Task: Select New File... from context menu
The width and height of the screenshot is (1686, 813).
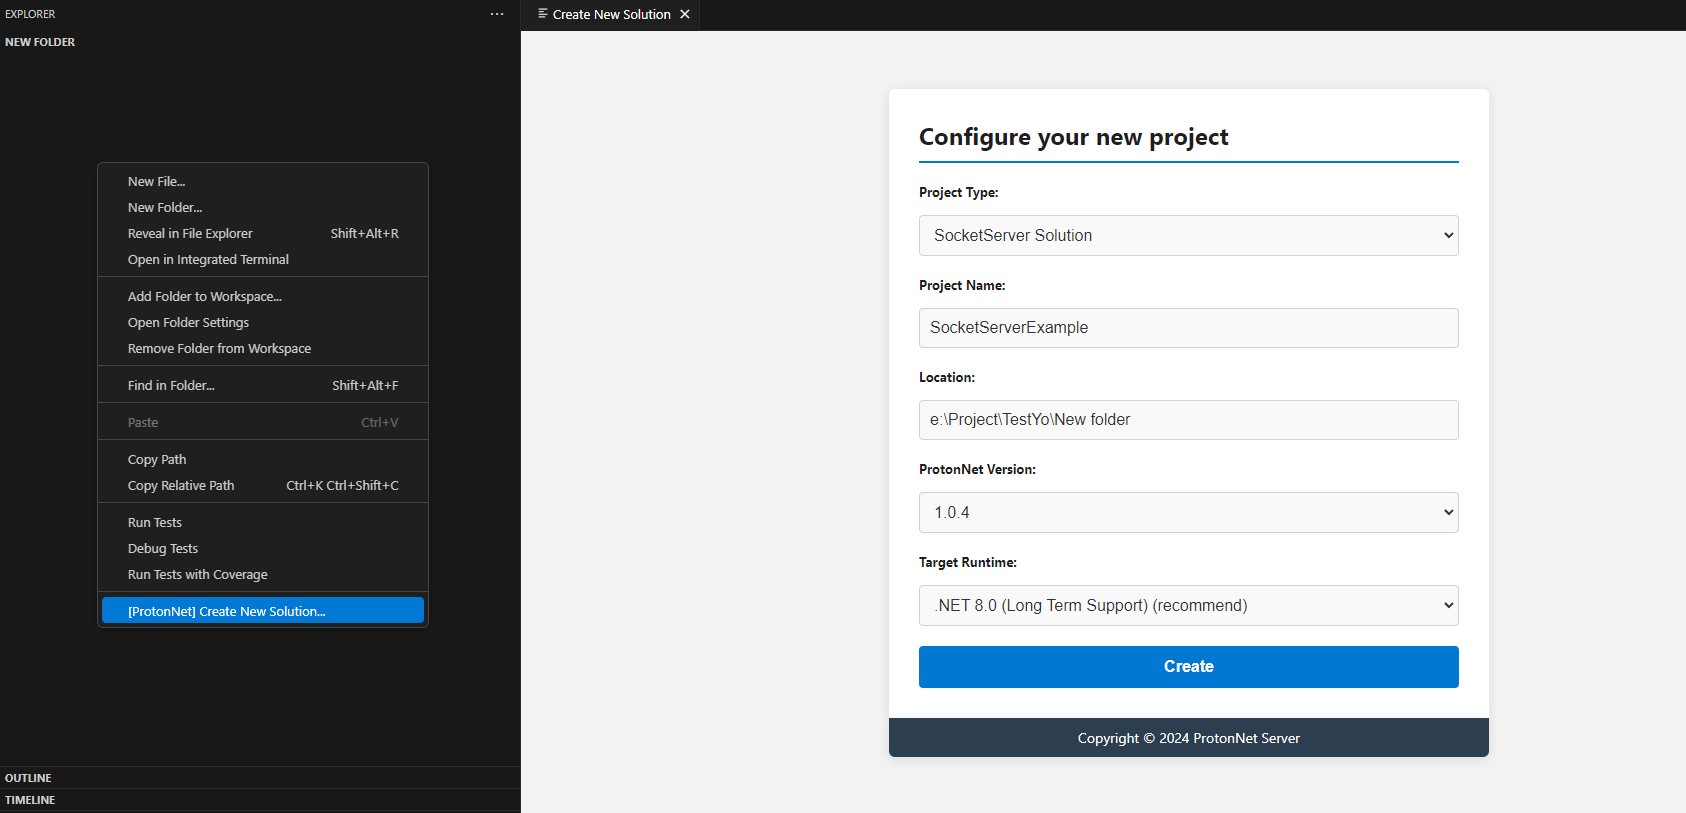Action: tap(263, 181)
